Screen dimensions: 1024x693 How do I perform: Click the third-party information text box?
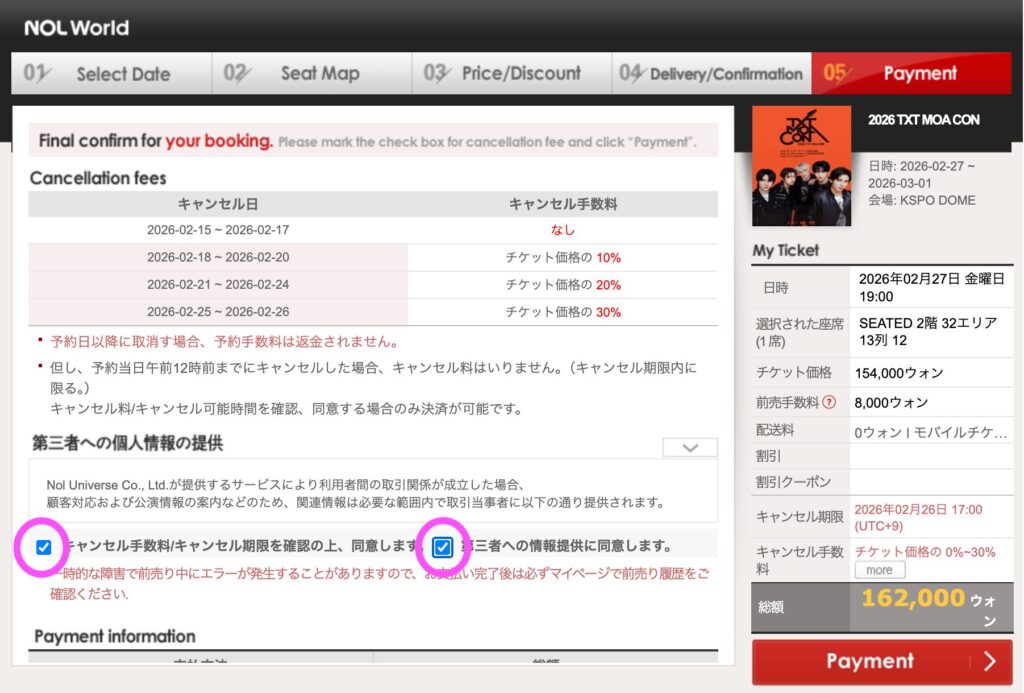373,492
